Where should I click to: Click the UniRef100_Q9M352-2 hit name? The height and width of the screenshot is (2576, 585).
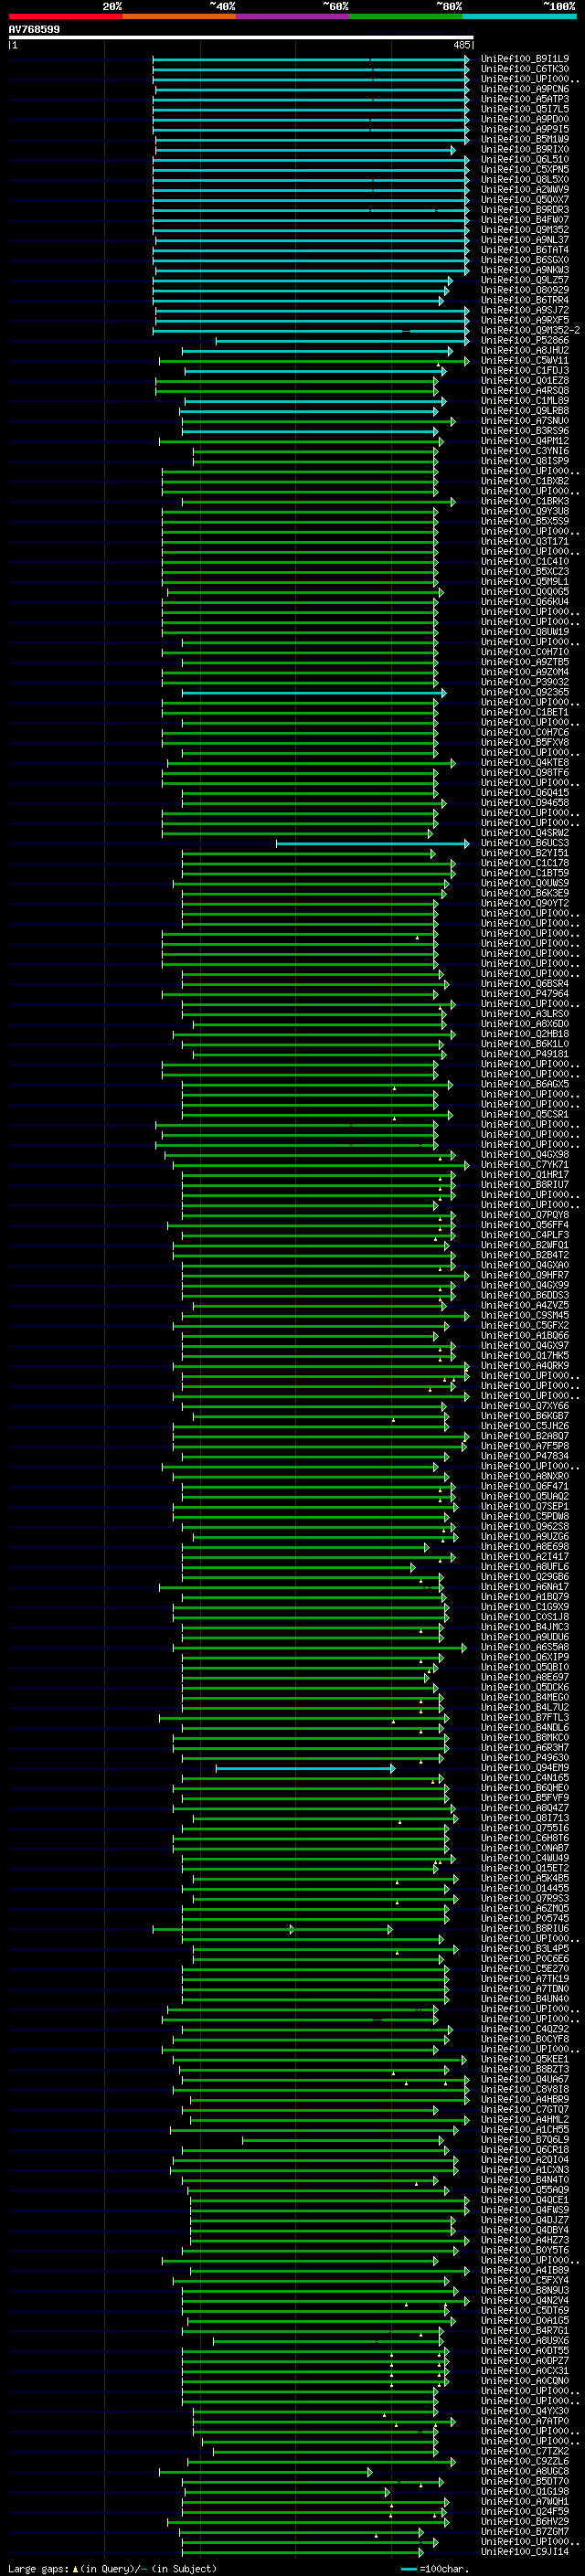pyautogui.click(x=530, y=330)
